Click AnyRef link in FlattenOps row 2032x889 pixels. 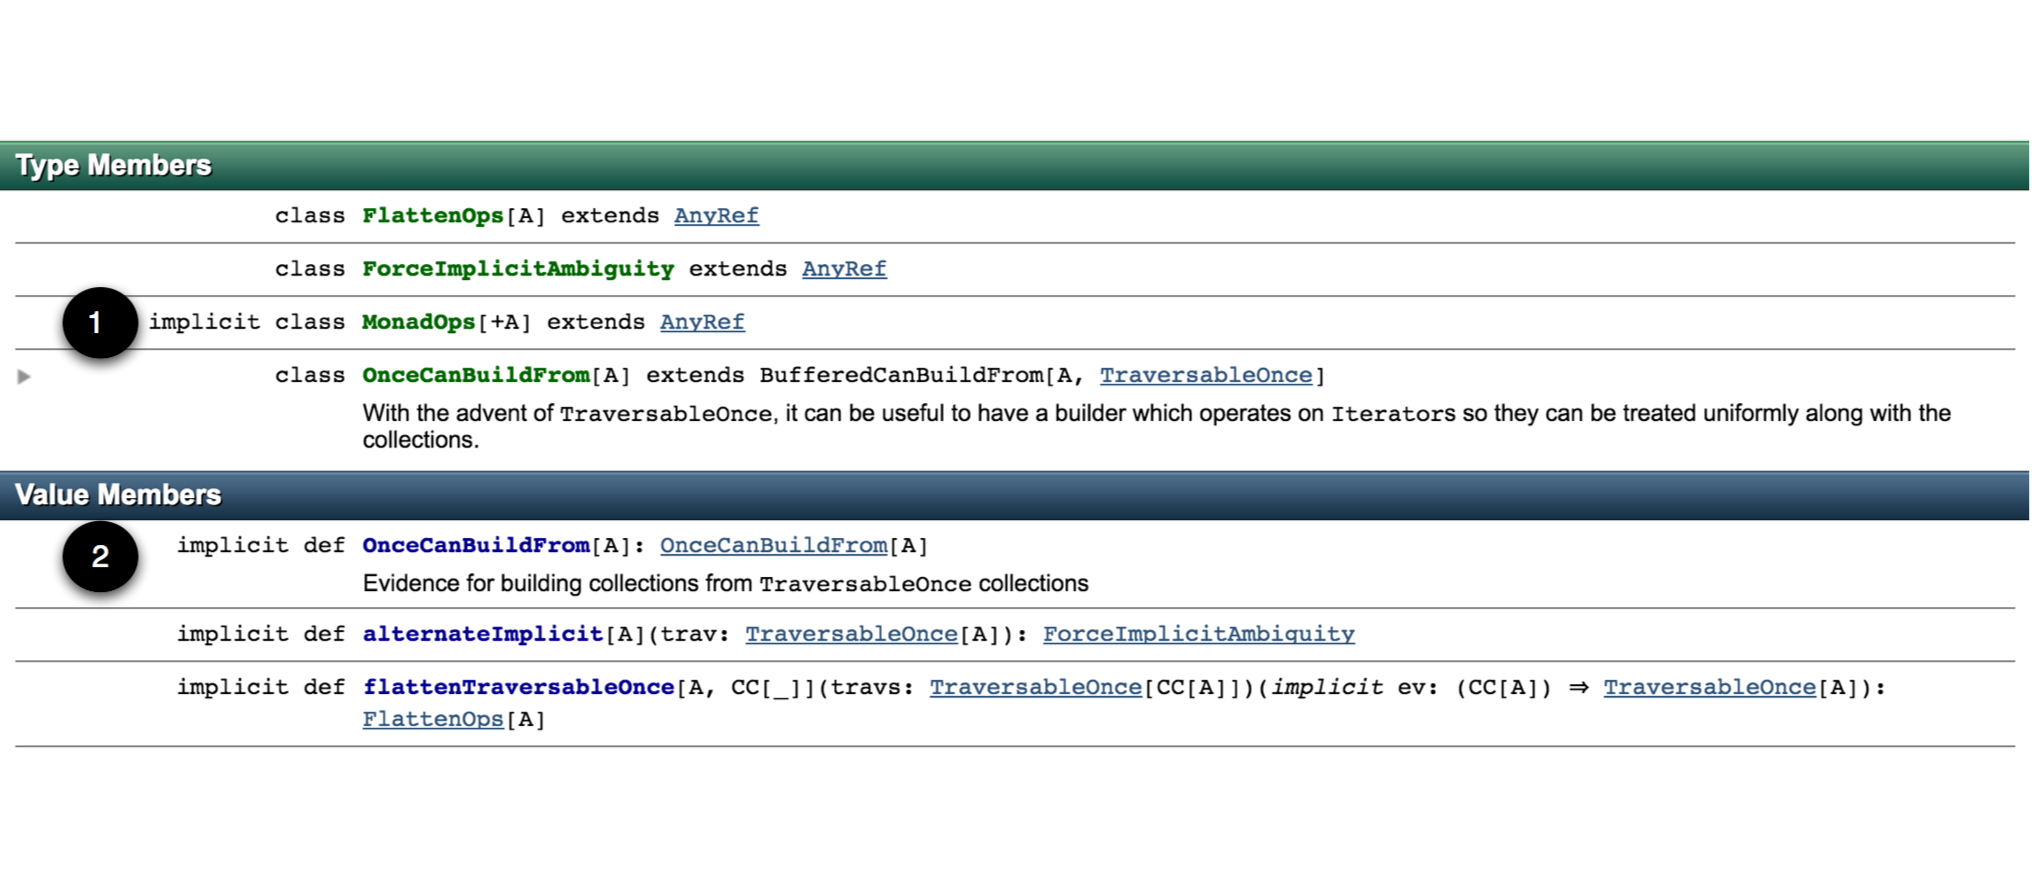coord(716,216)
